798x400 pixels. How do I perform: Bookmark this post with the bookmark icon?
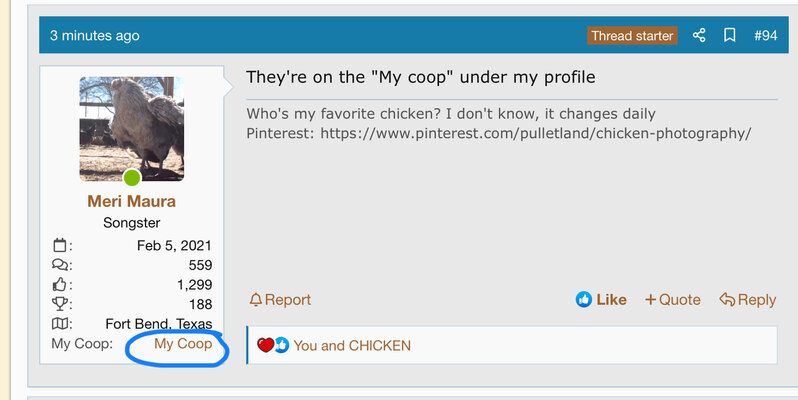pyautogui.click(x=729, y=35)
